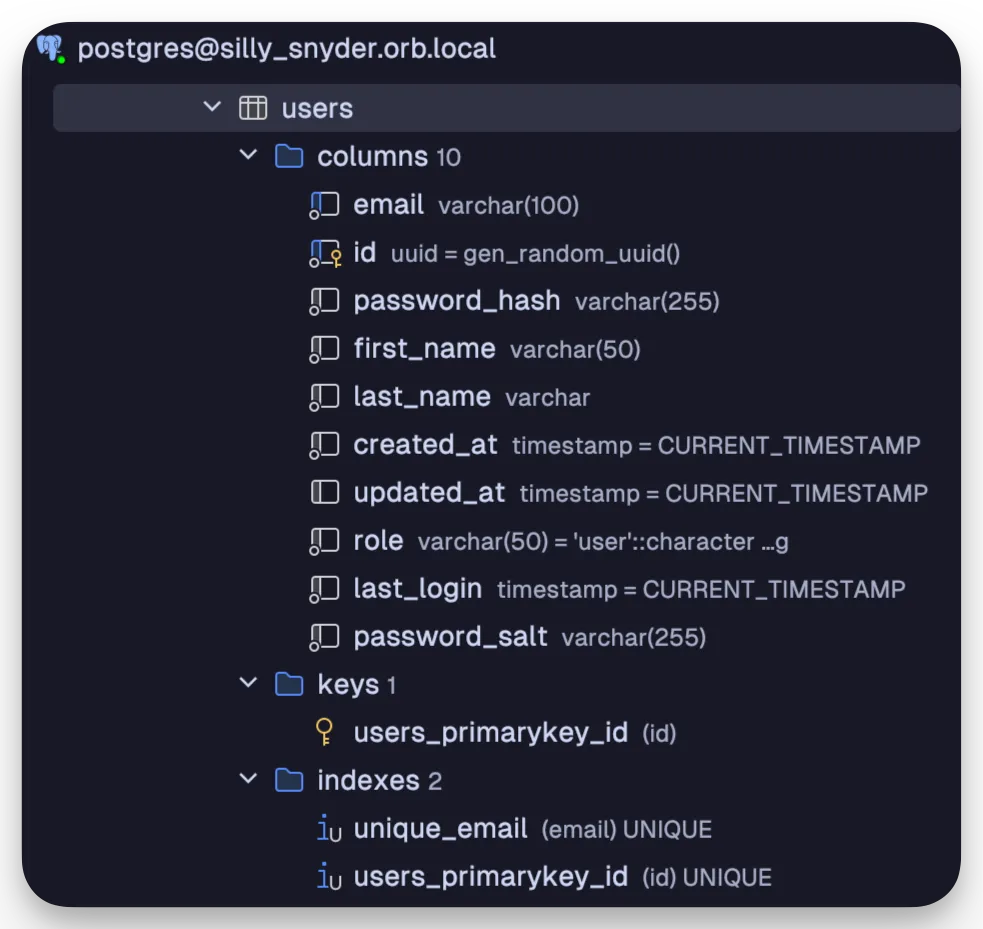Select the password_salt column
Image resolution: width=983 pixels, height=929 pixels.
pos(530,637)
